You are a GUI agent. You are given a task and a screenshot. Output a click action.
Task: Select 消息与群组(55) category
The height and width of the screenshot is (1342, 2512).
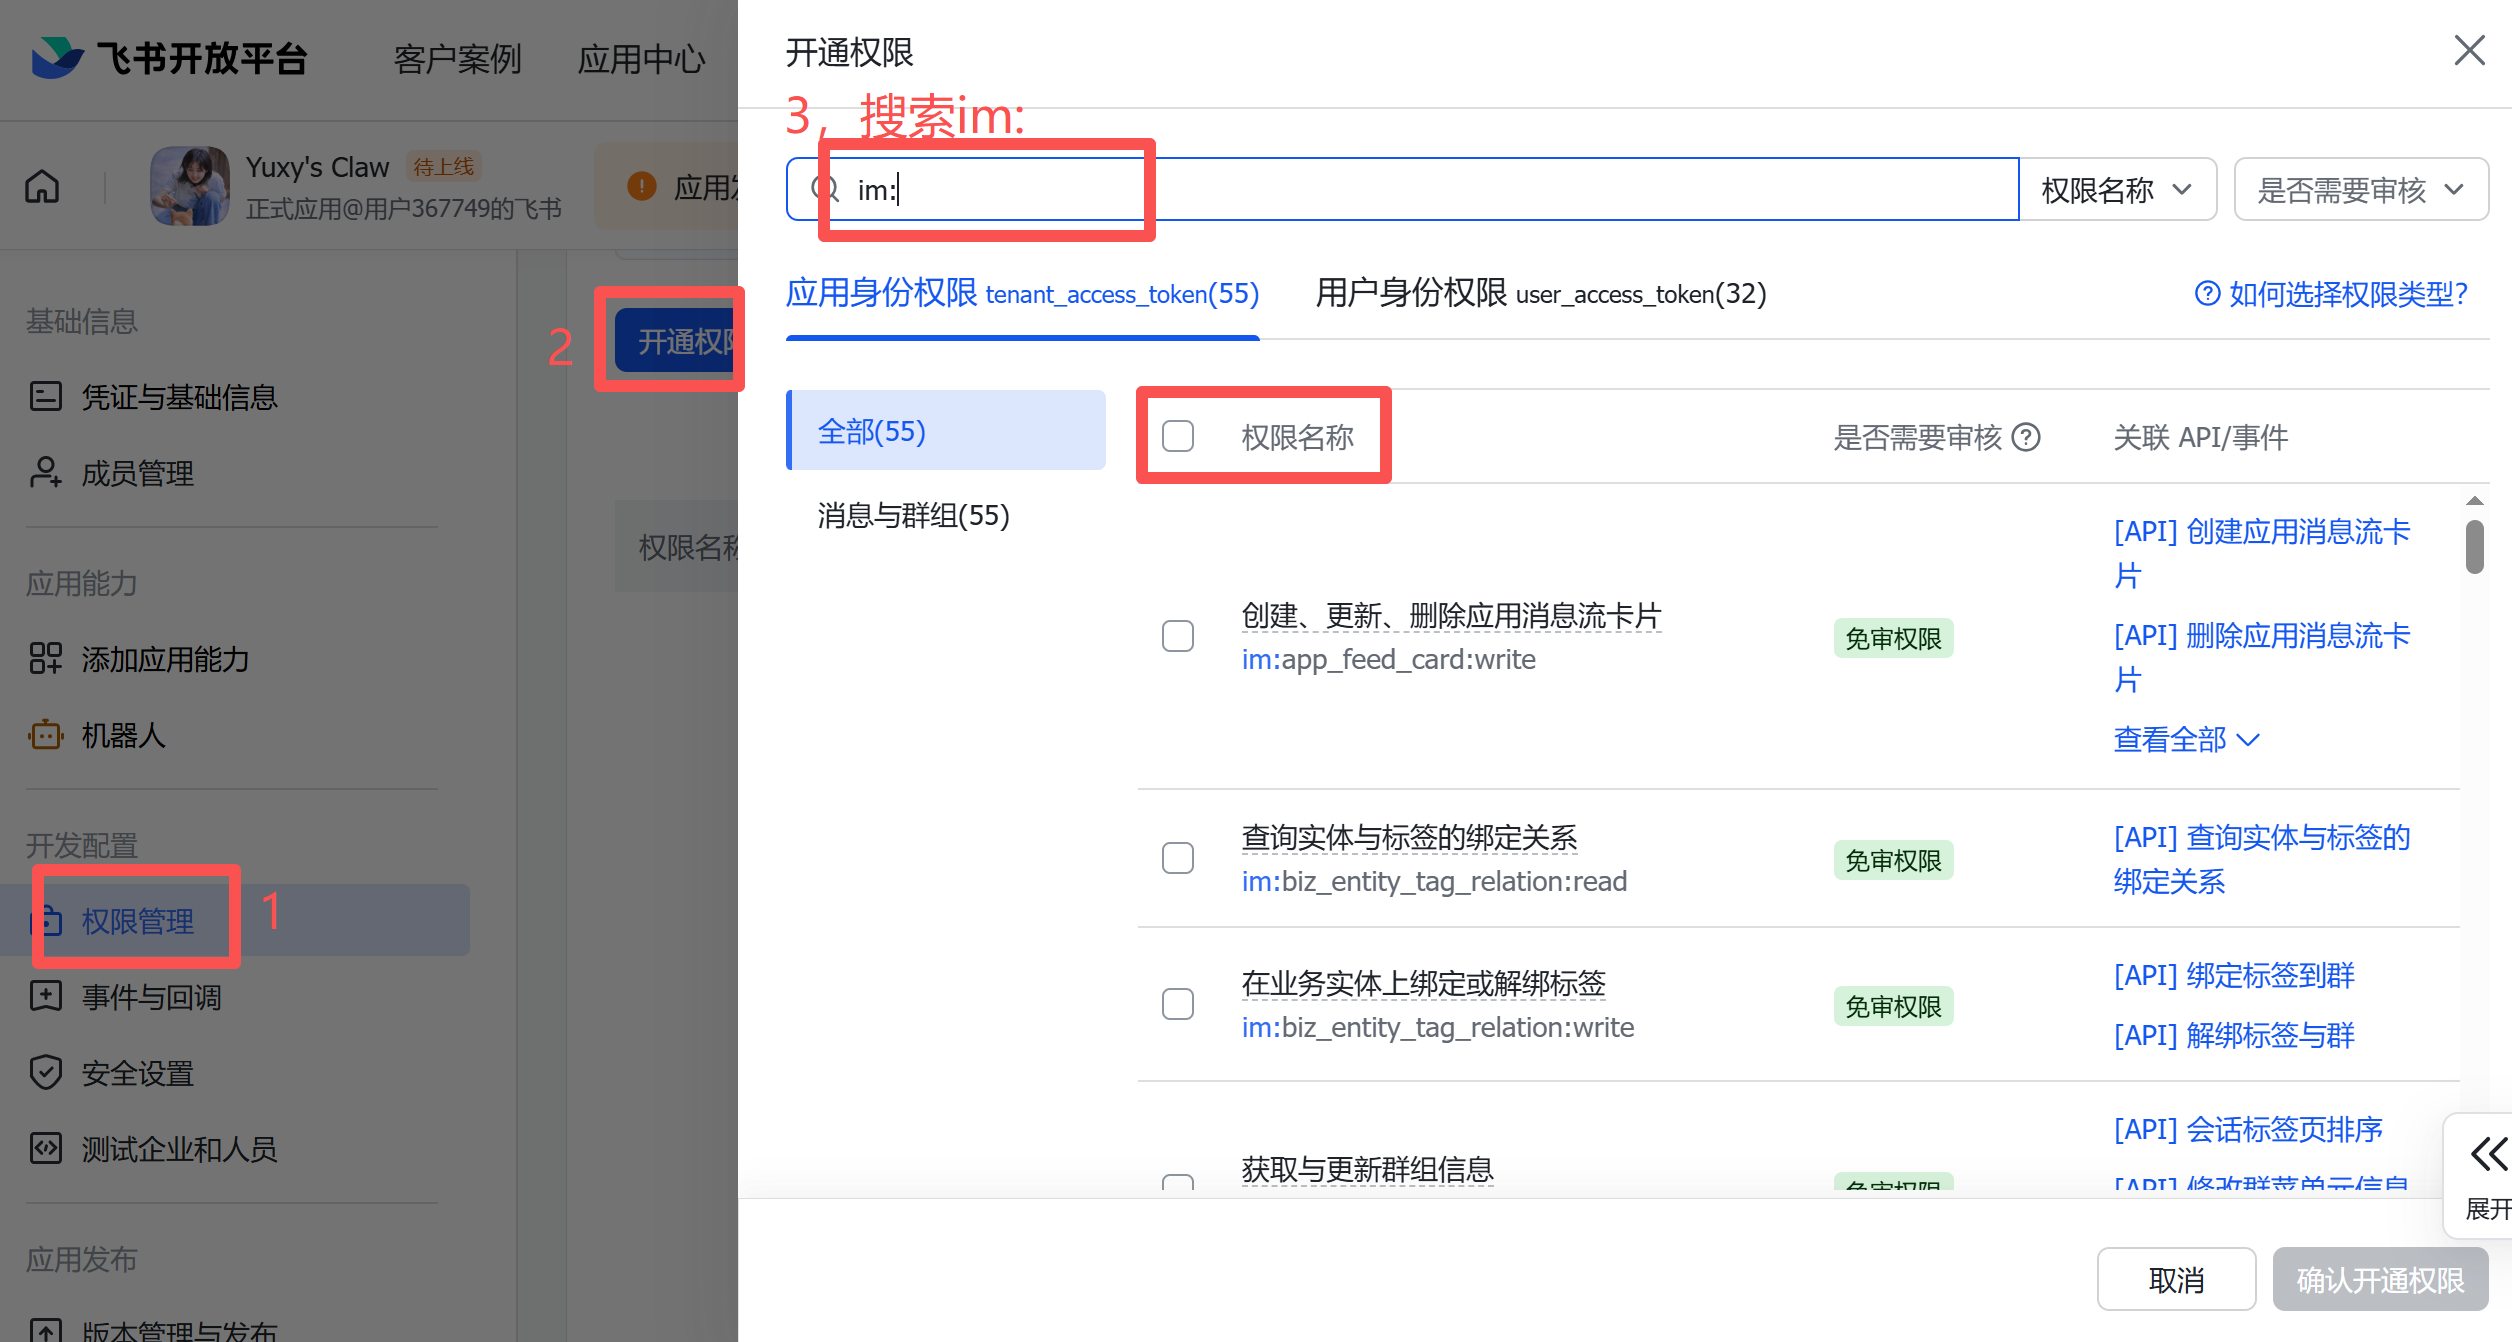(x=913, y=516)
